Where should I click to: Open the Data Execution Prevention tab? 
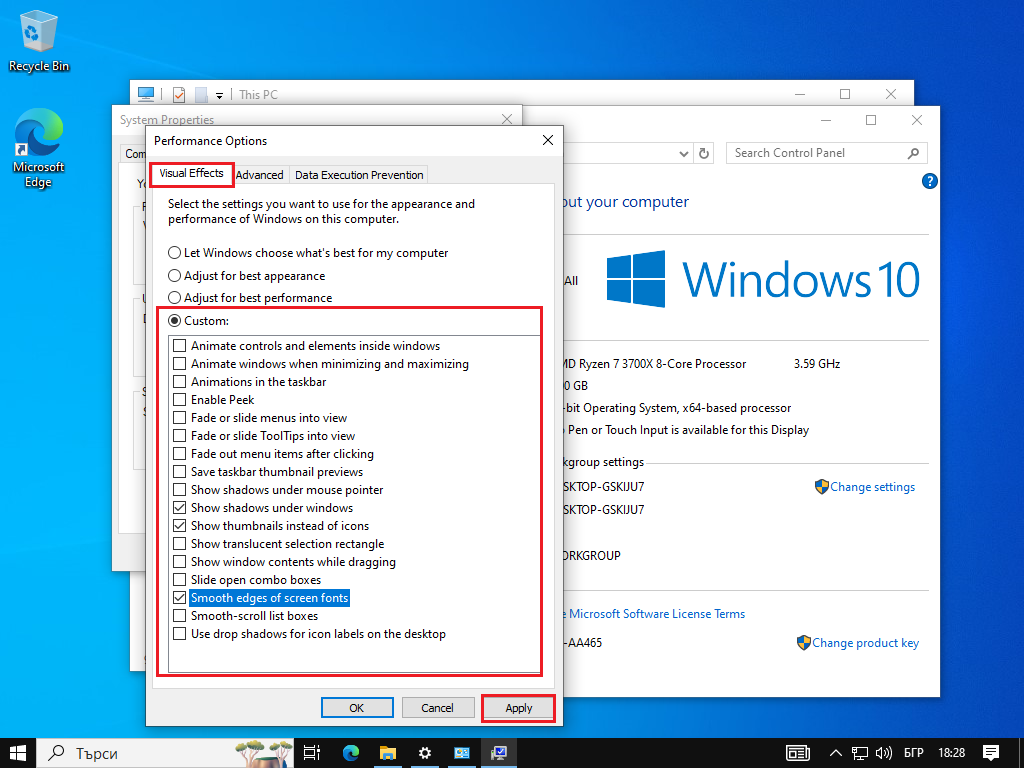(359, 175)
